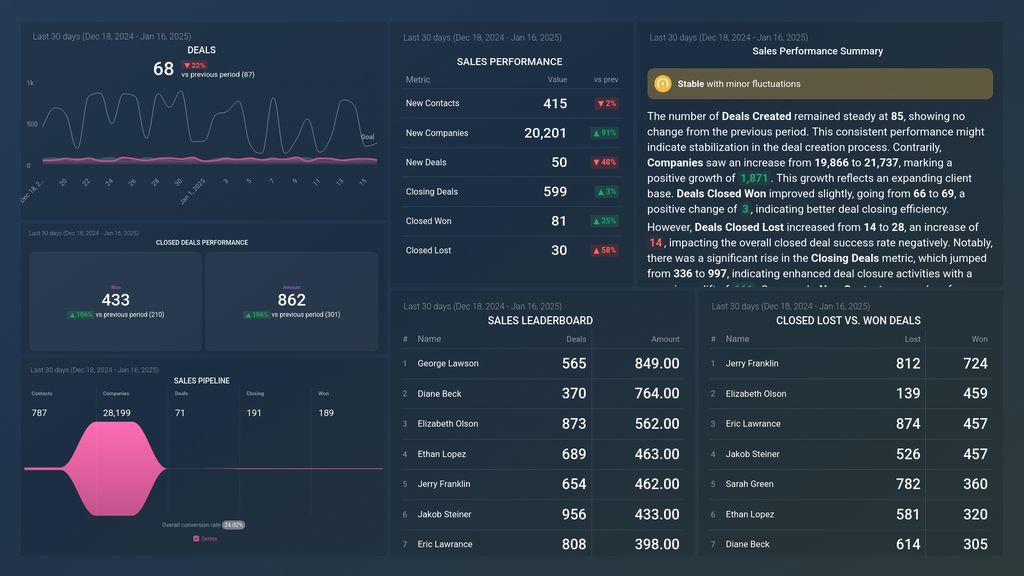Click the Closing value 191 in Sales Pipeline
The width and height of the screenshot is (1024, 576).
pos(254,413)
